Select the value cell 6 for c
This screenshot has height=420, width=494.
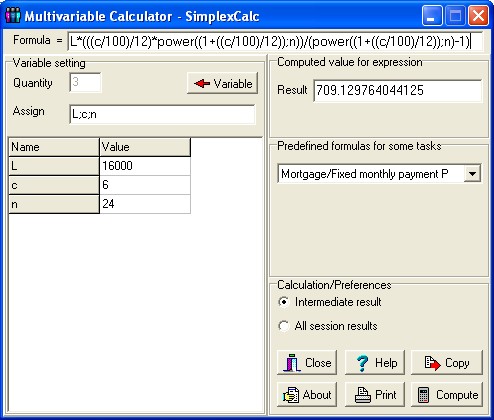coord(145,185)
